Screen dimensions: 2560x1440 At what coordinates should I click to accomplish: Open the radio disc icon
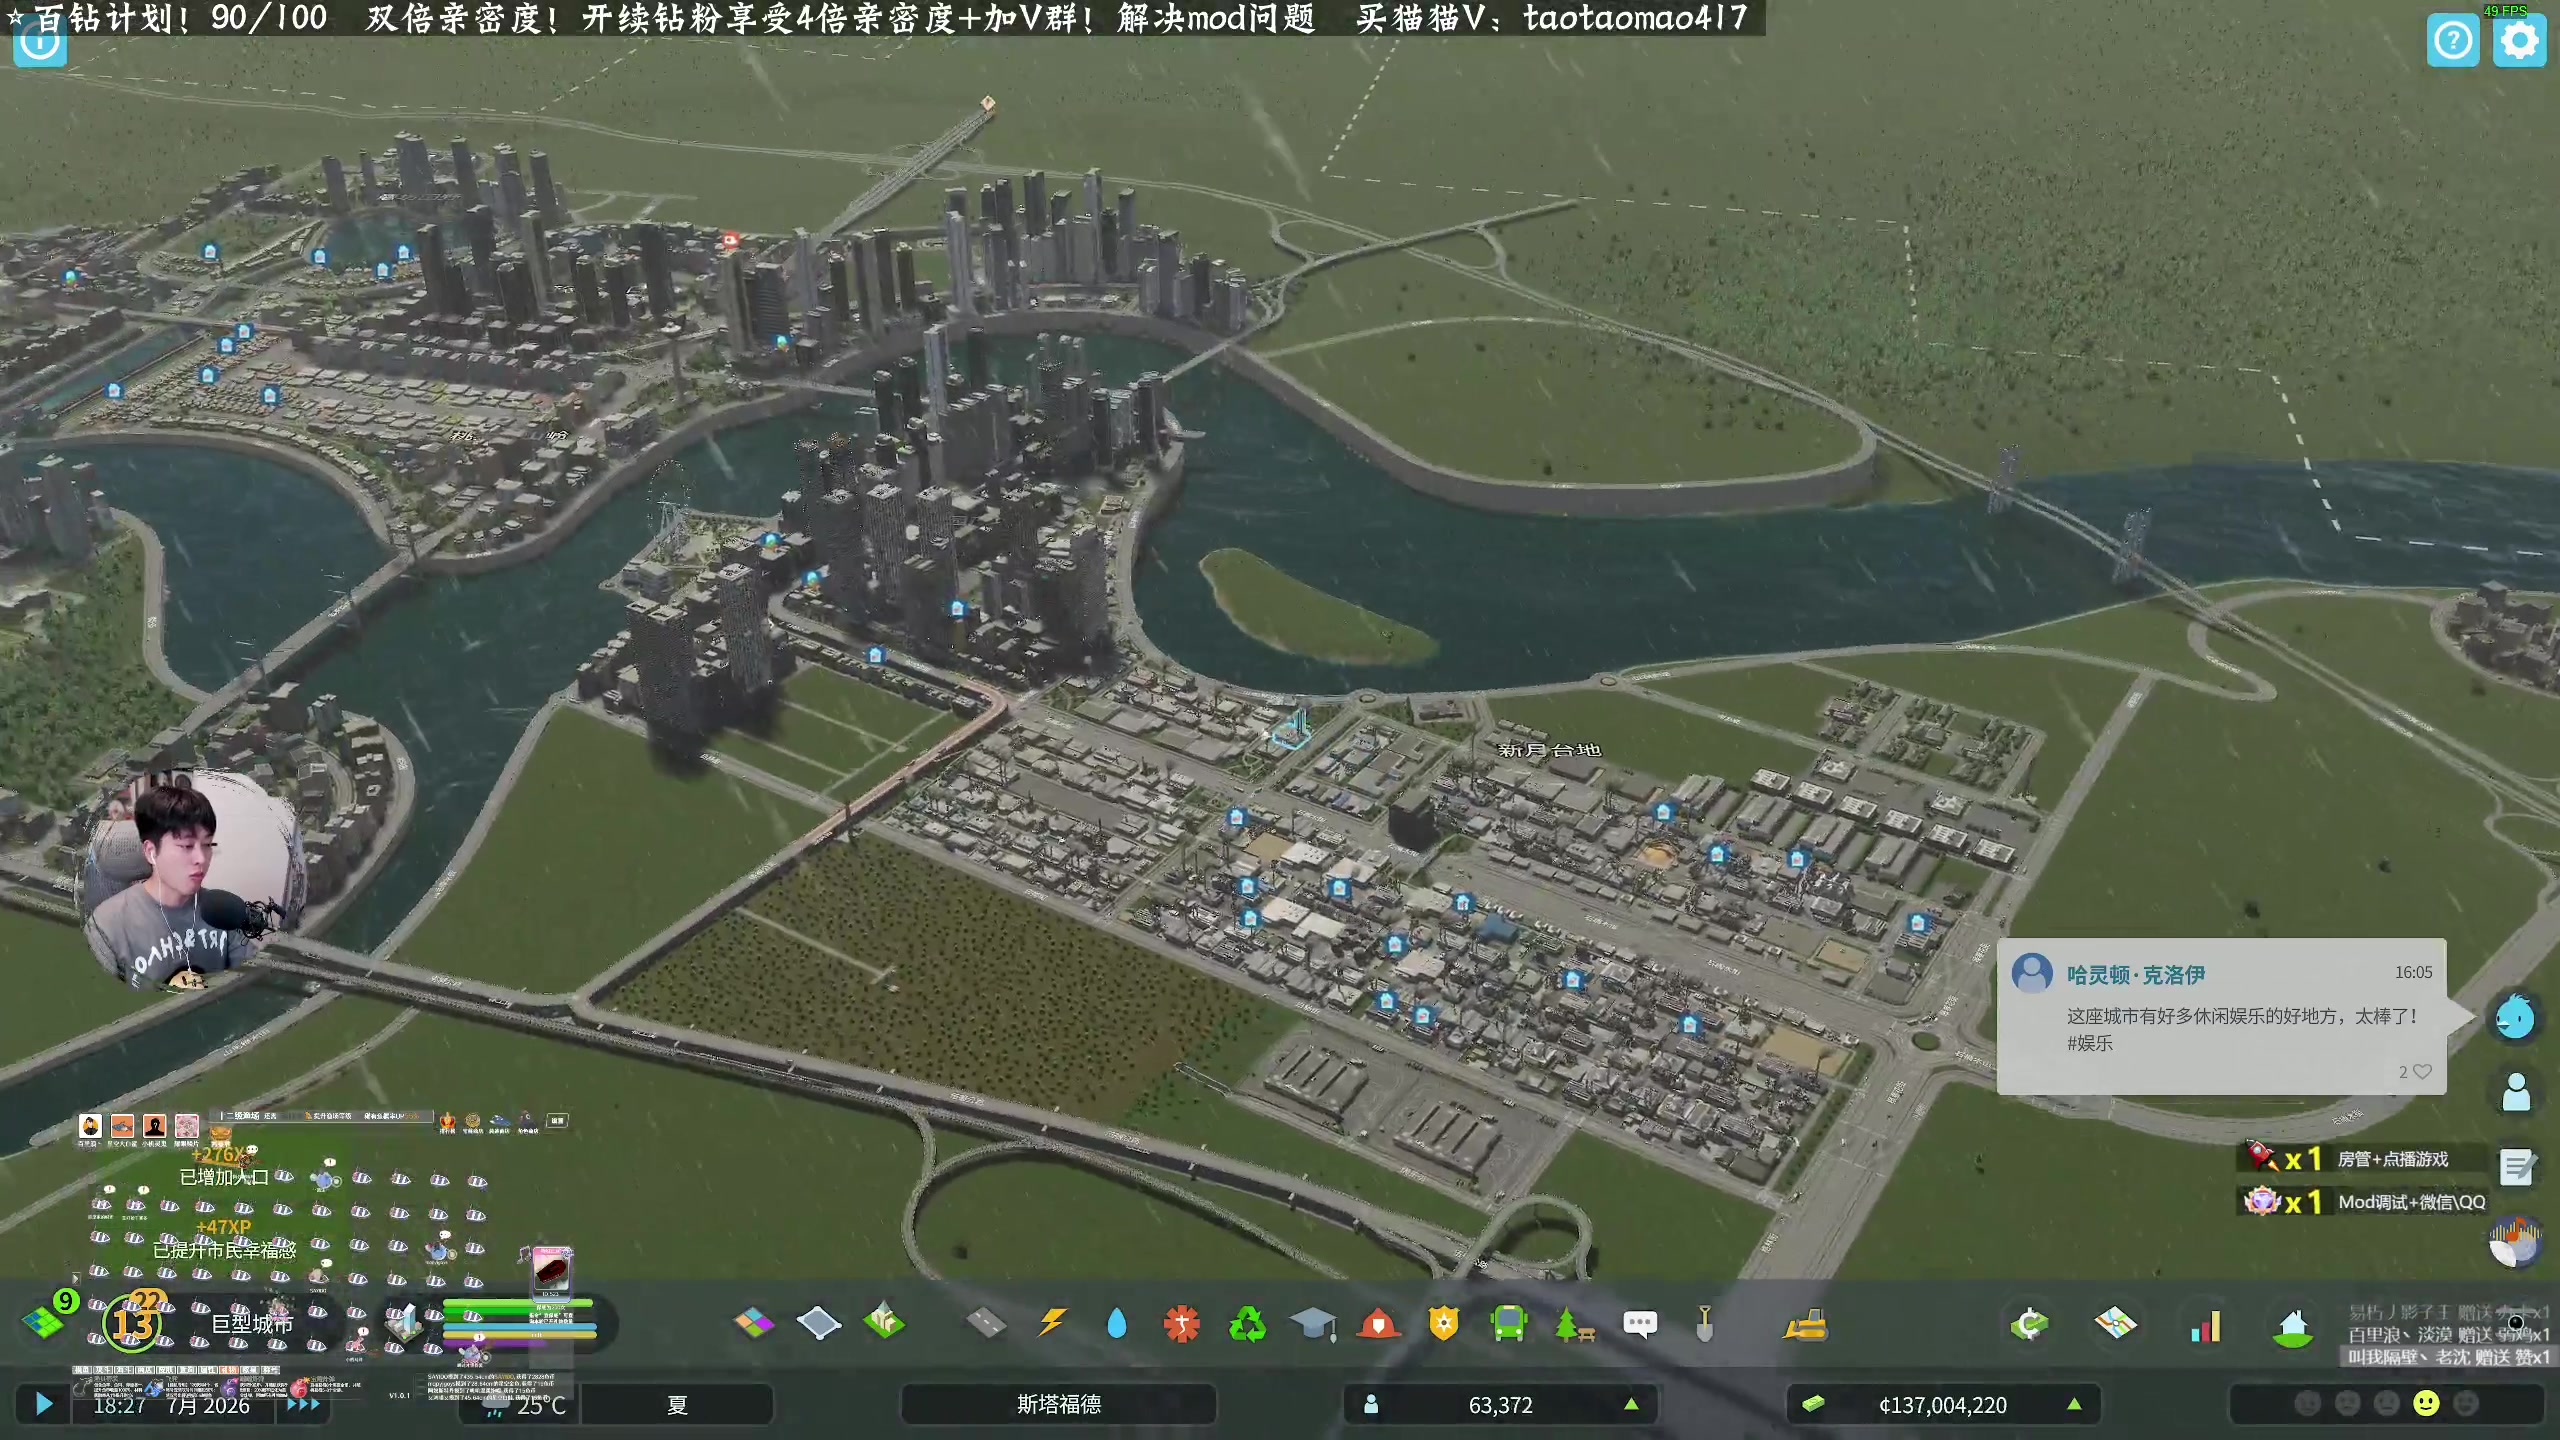coord(2516,1242)
